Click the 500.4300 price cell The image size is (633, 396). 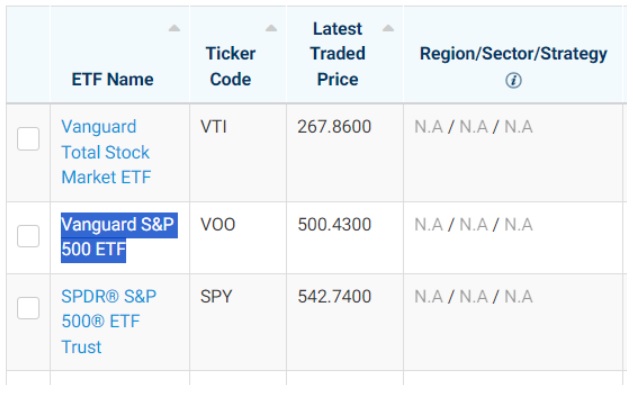pyautogui.click(x=334, y=224)
